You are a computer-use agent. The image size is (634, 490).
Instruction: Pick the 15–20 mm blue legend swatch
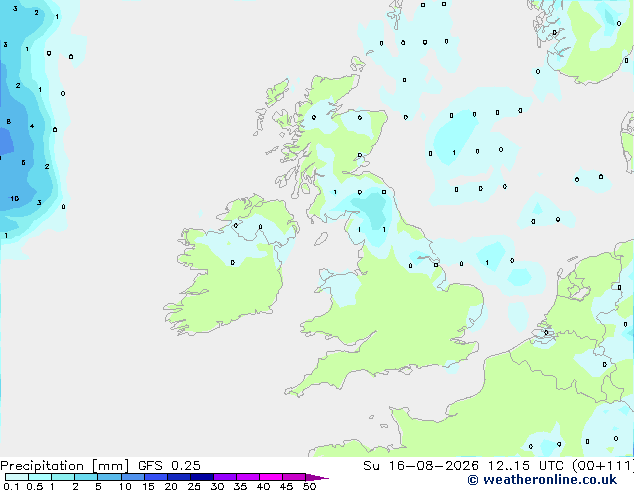tap(155, 477)
